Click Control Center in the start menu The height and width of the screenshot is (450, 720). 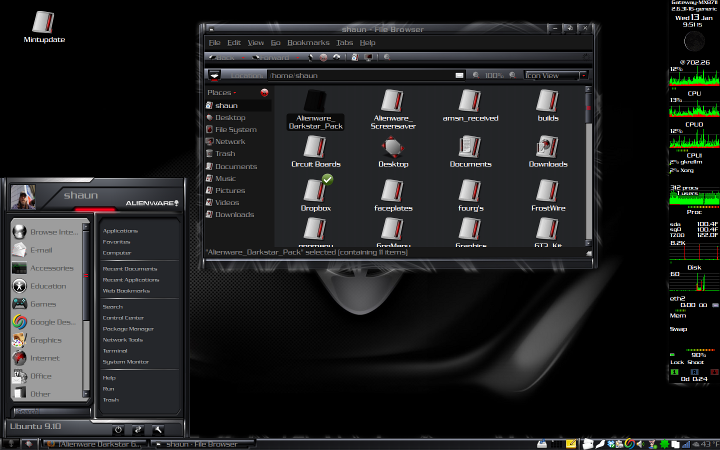click(x=123, y=318)
